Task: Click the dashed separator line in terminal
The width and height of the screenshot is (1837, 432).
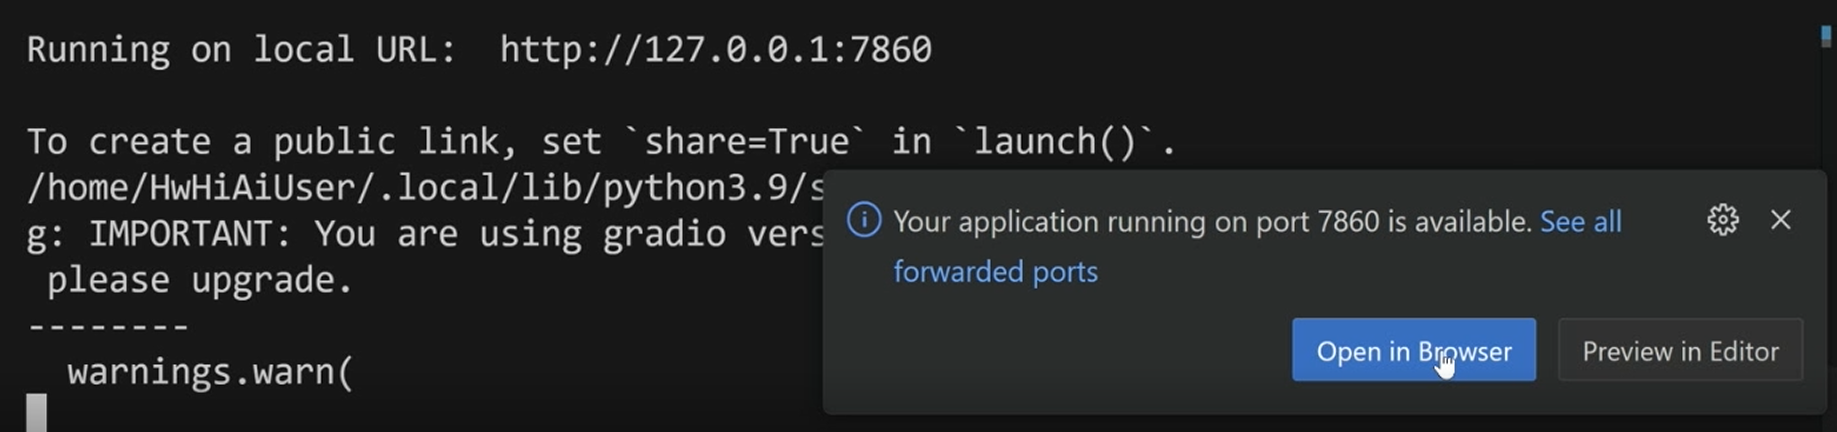Action: coord(108,327)
